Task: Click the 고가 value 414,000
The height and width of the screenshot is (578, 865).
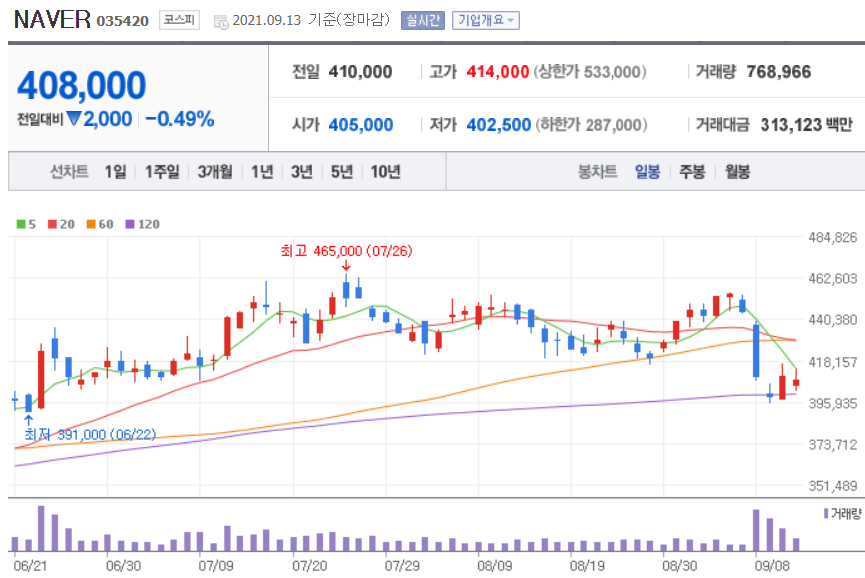Action: (x=498, y=72)
